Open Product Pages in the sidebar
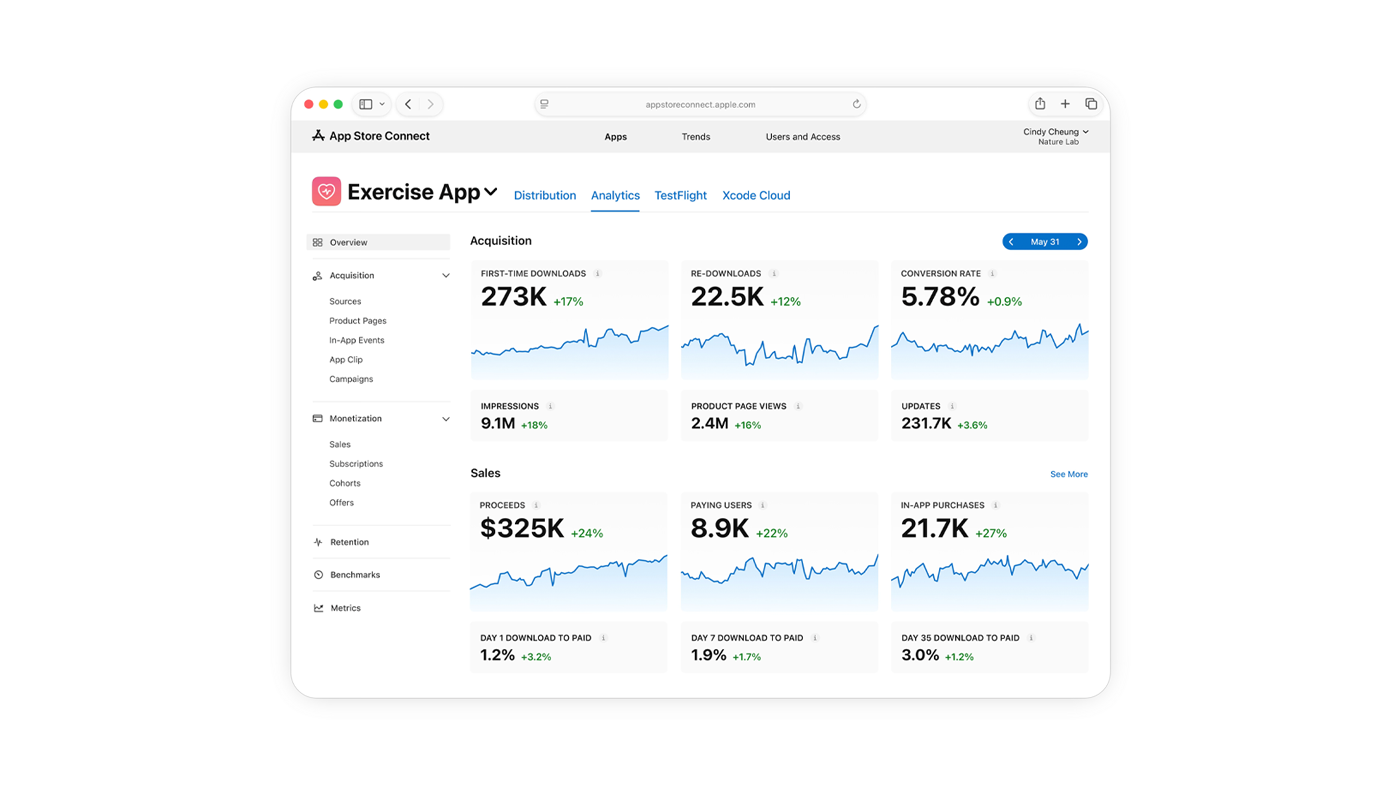 (358, 321)
